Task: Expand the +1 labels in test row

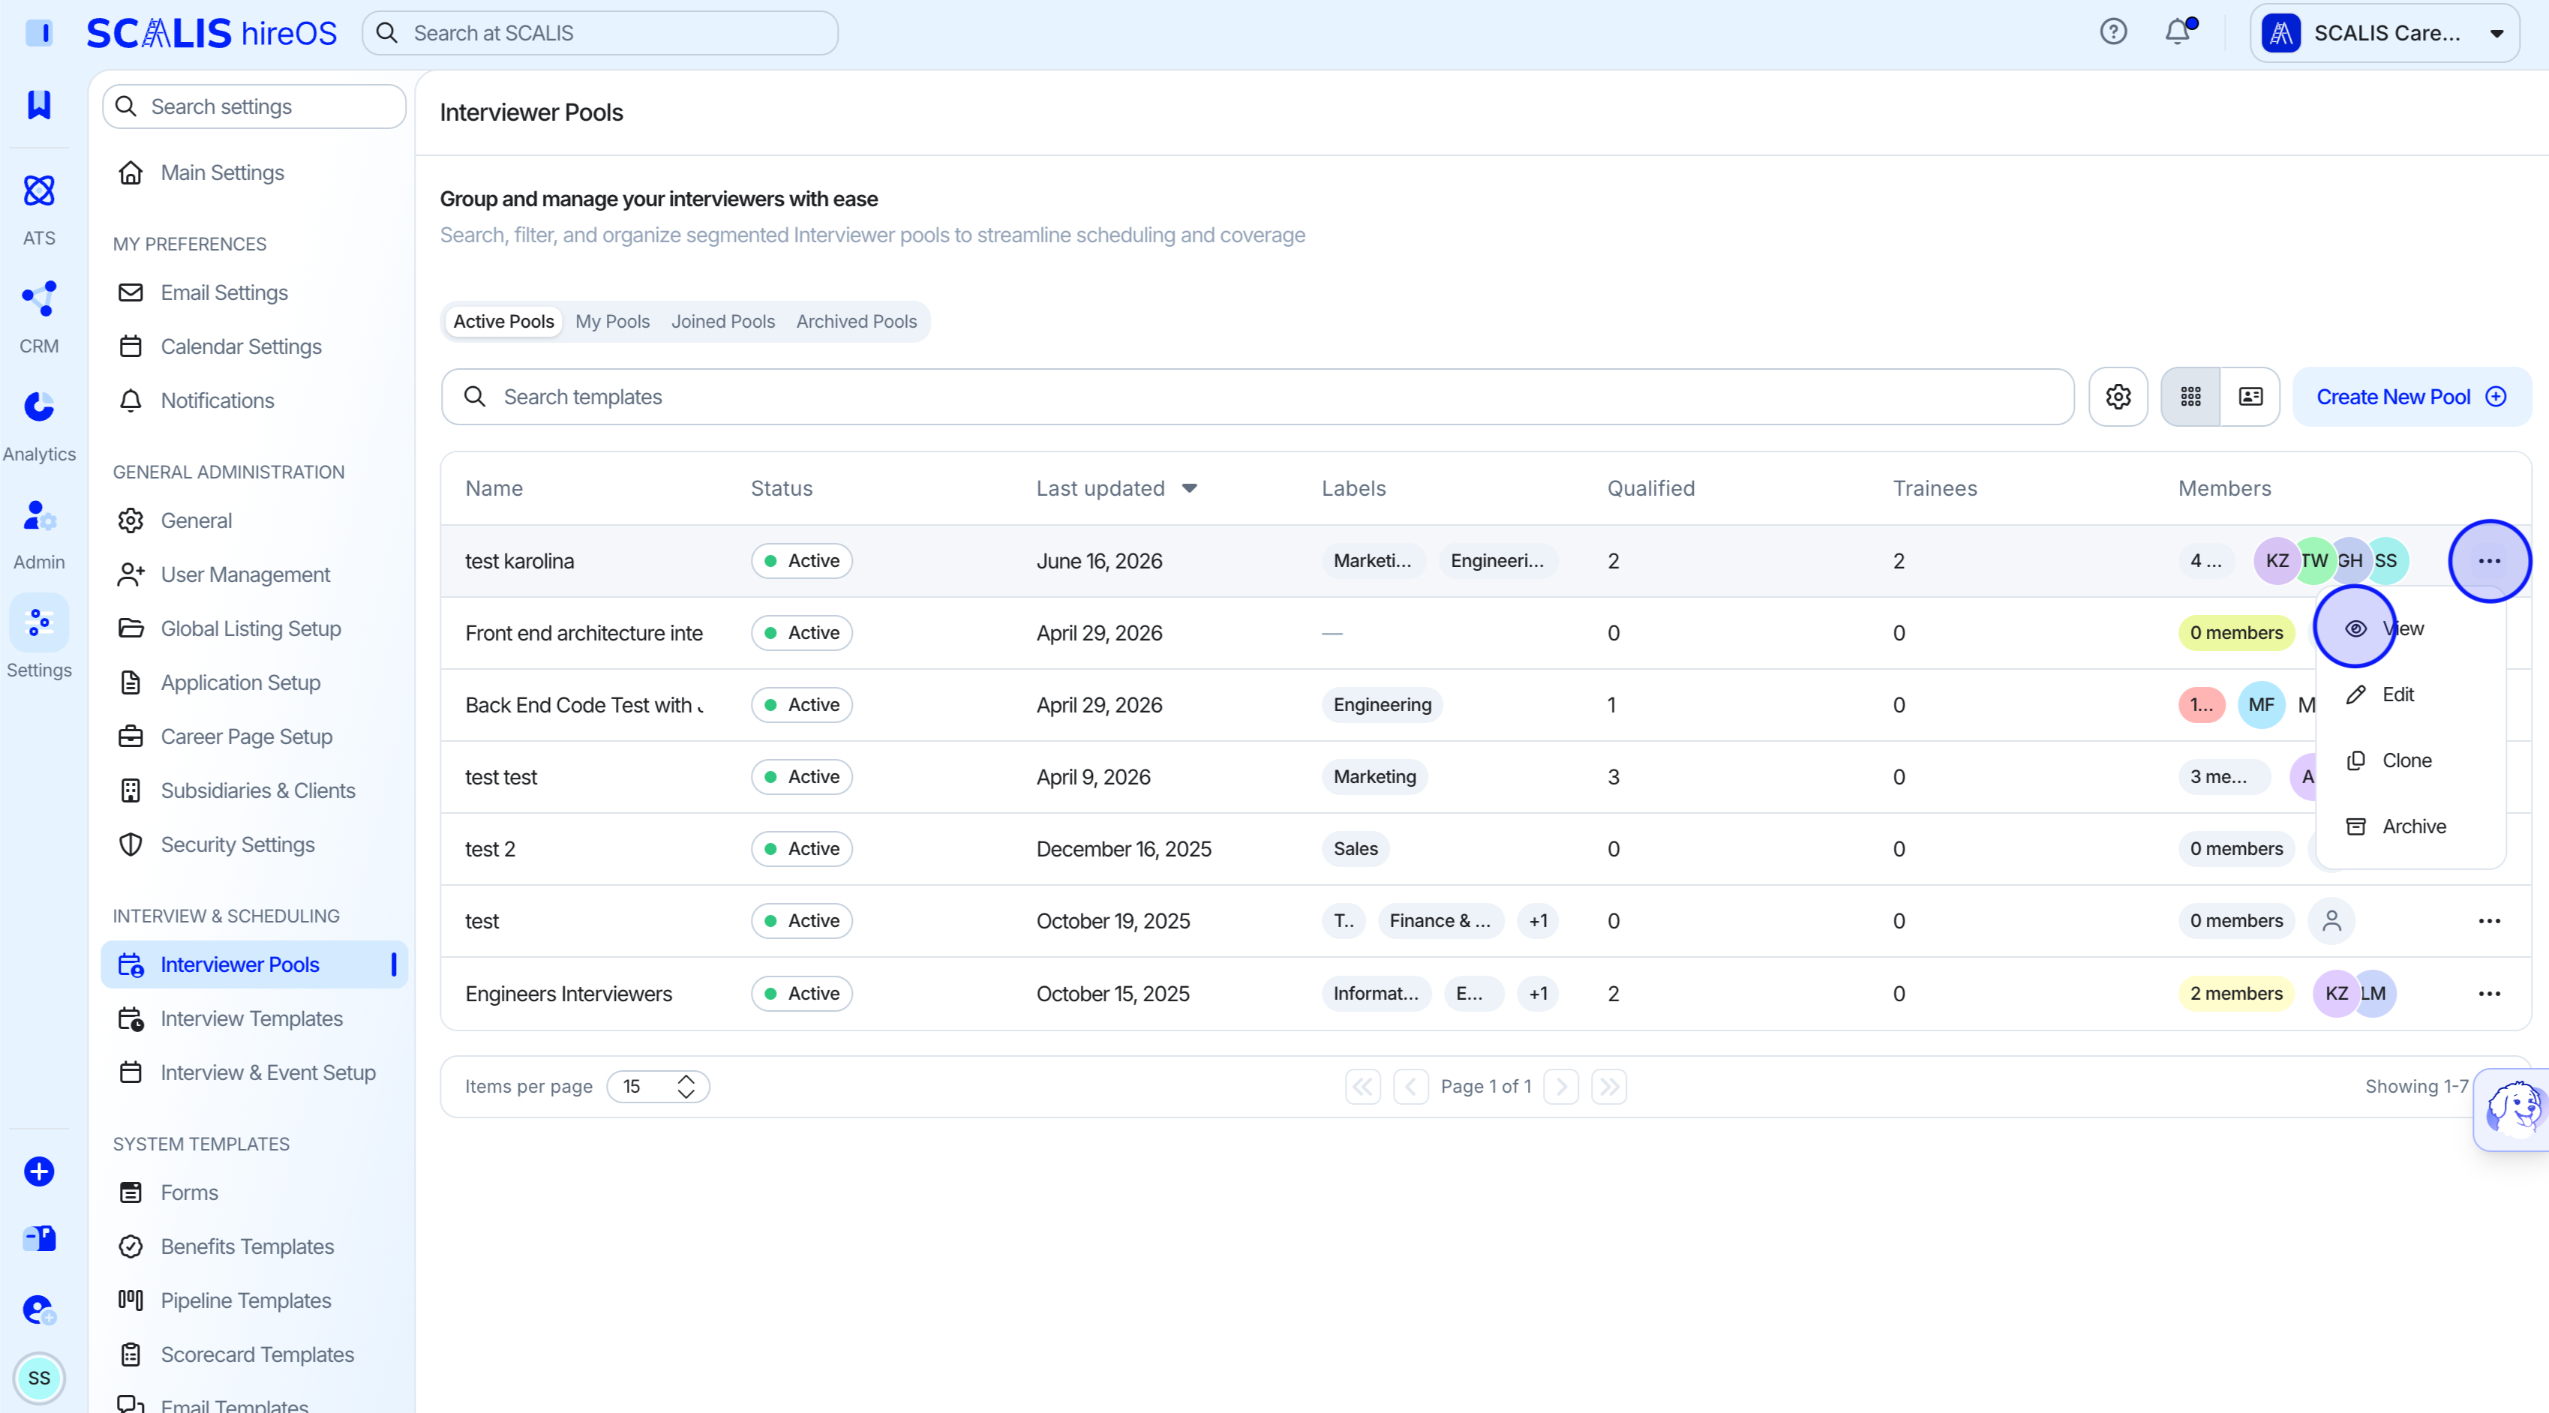Action: point(1538,921)
